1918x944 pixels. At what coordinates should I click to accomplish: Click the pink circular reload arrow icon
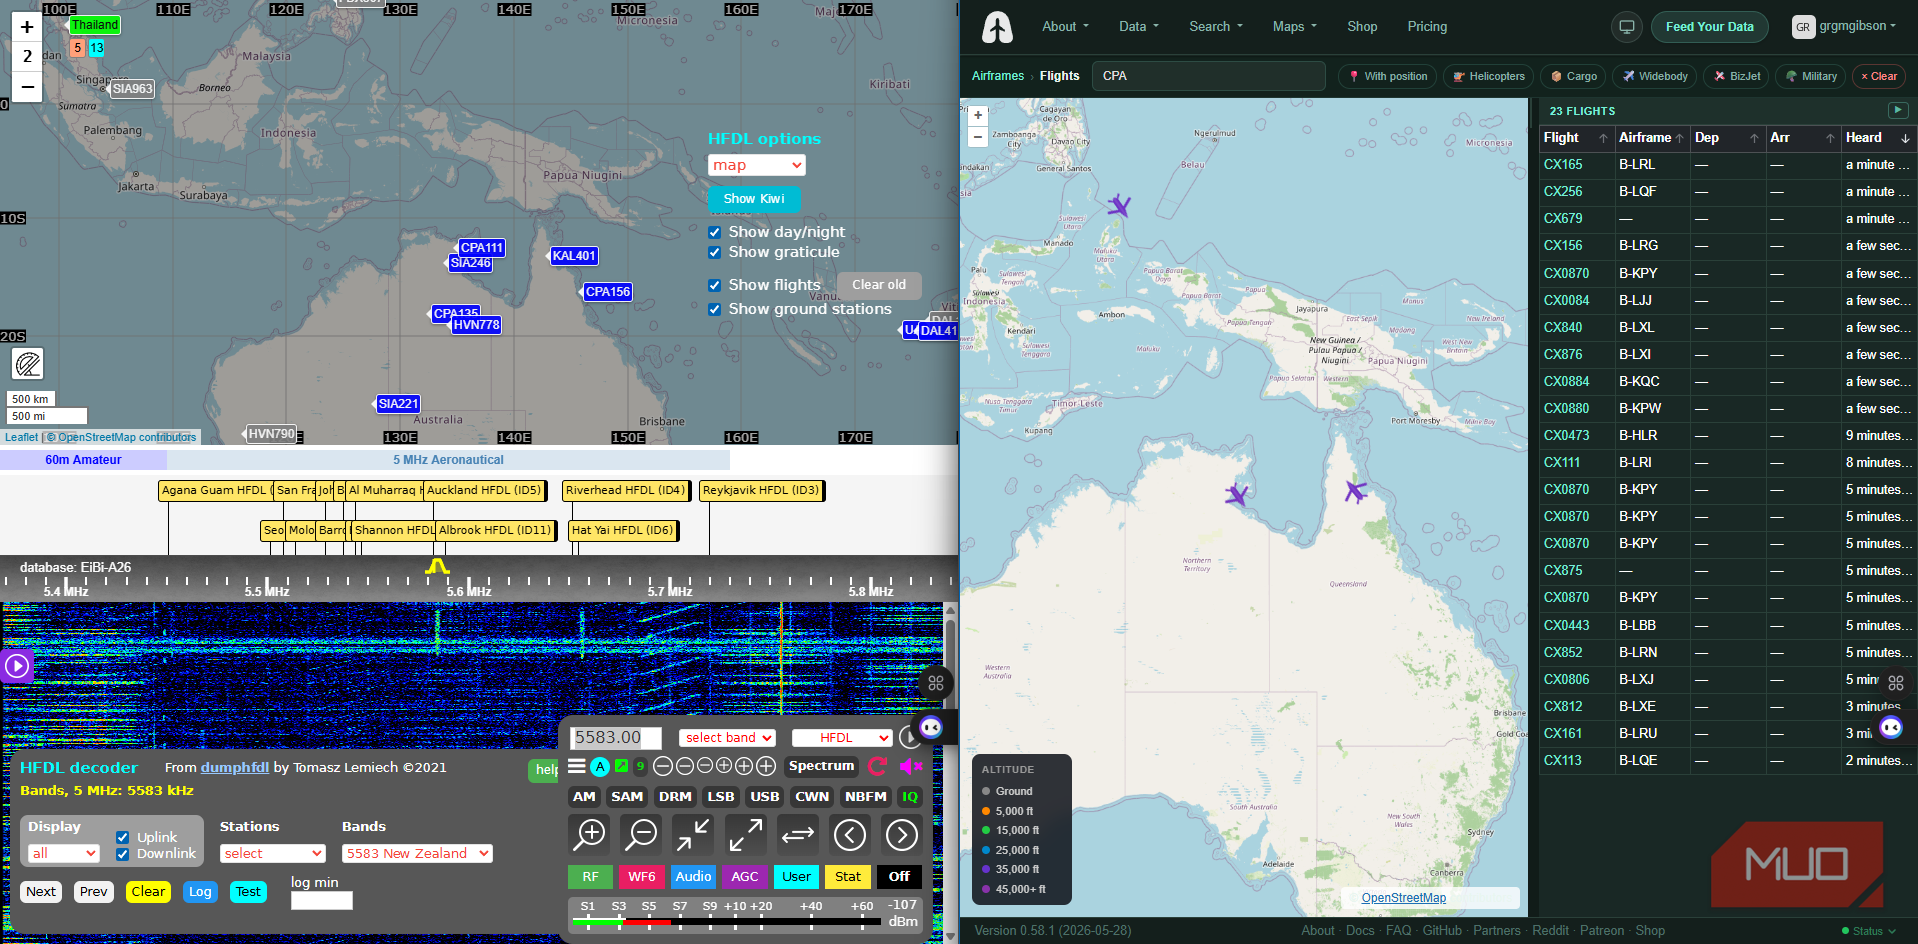(x=878, y=767)
